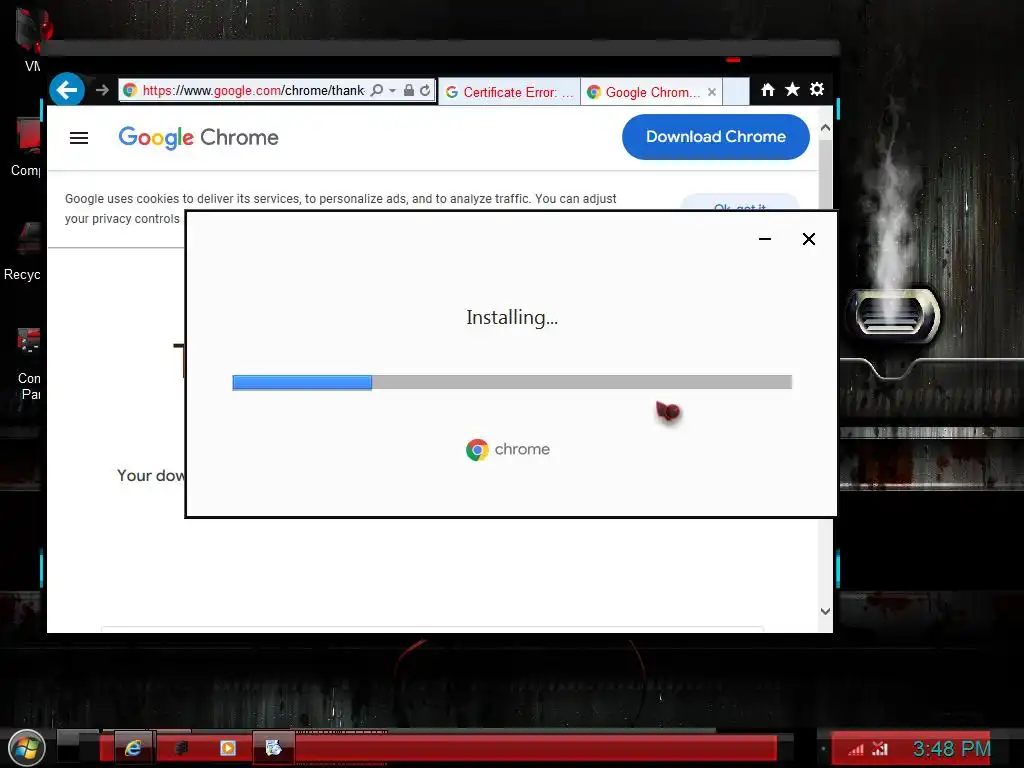Click the Download Chrome button
The image size is (1024, 768).
pyautogui.click(x=716, y=136)
